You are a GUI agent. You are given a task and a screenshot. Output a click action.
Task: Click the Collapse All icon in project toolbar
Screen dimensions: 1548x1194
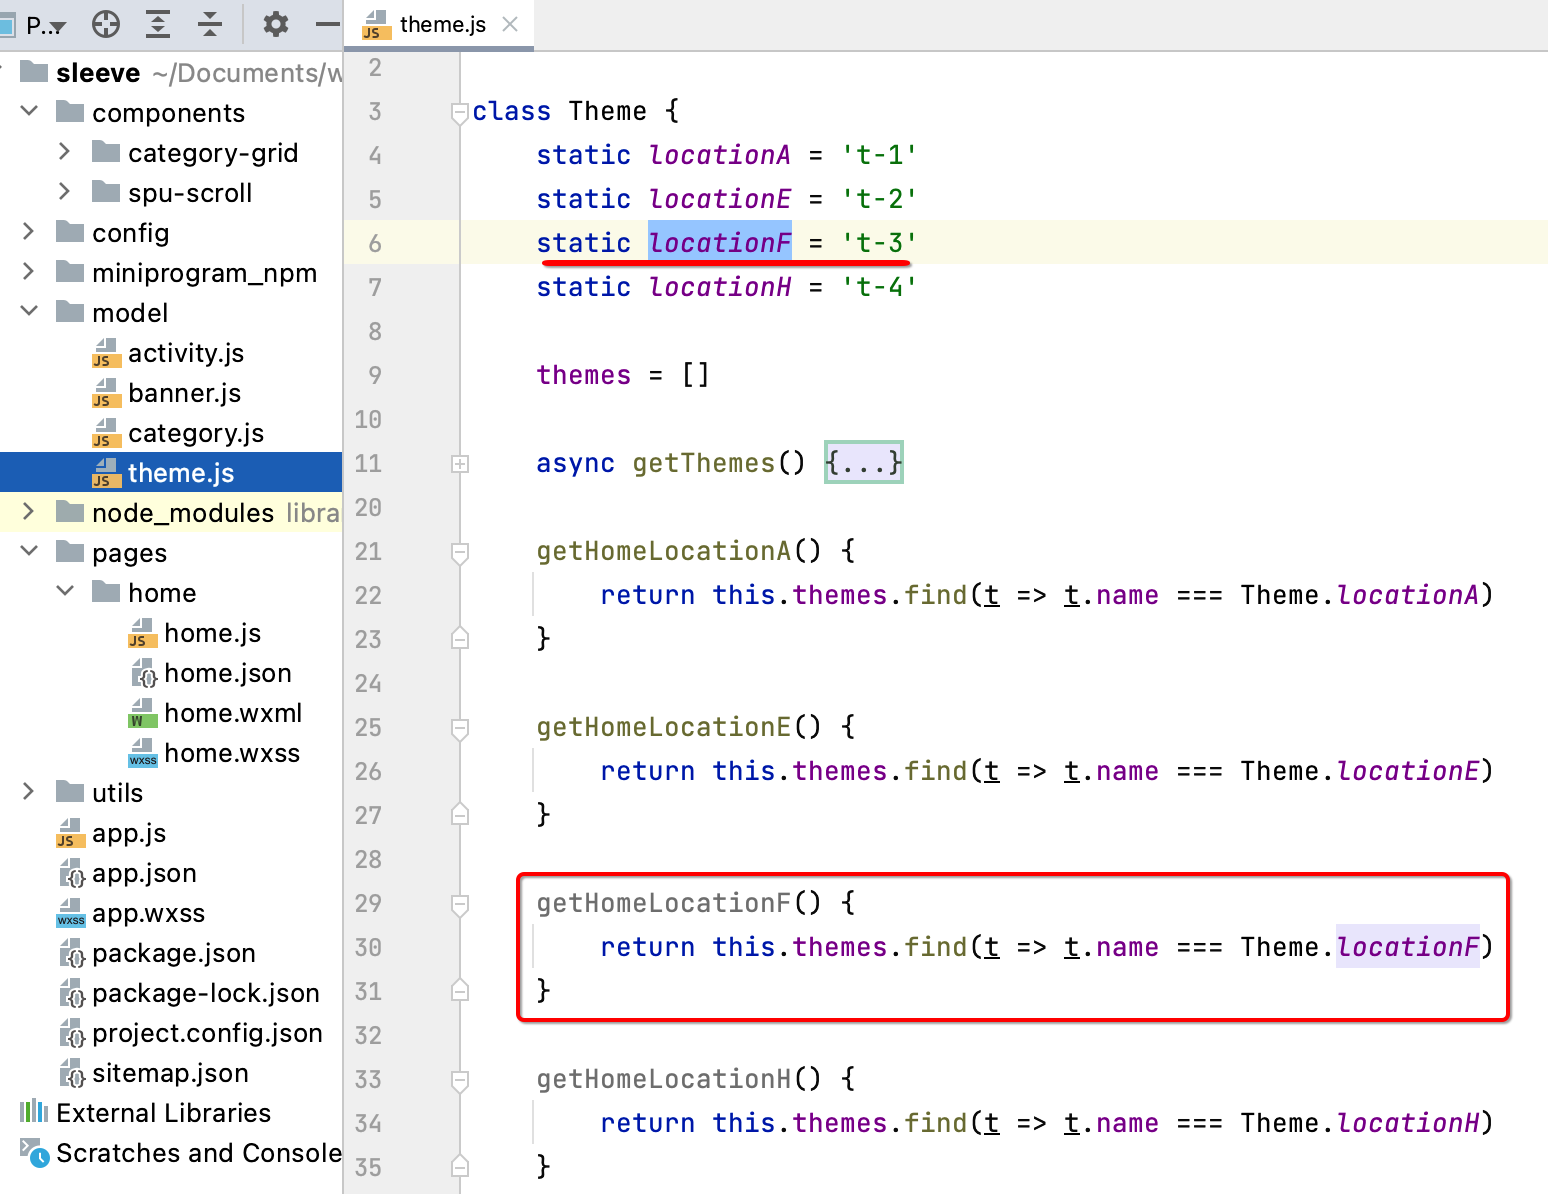(210, 24)
